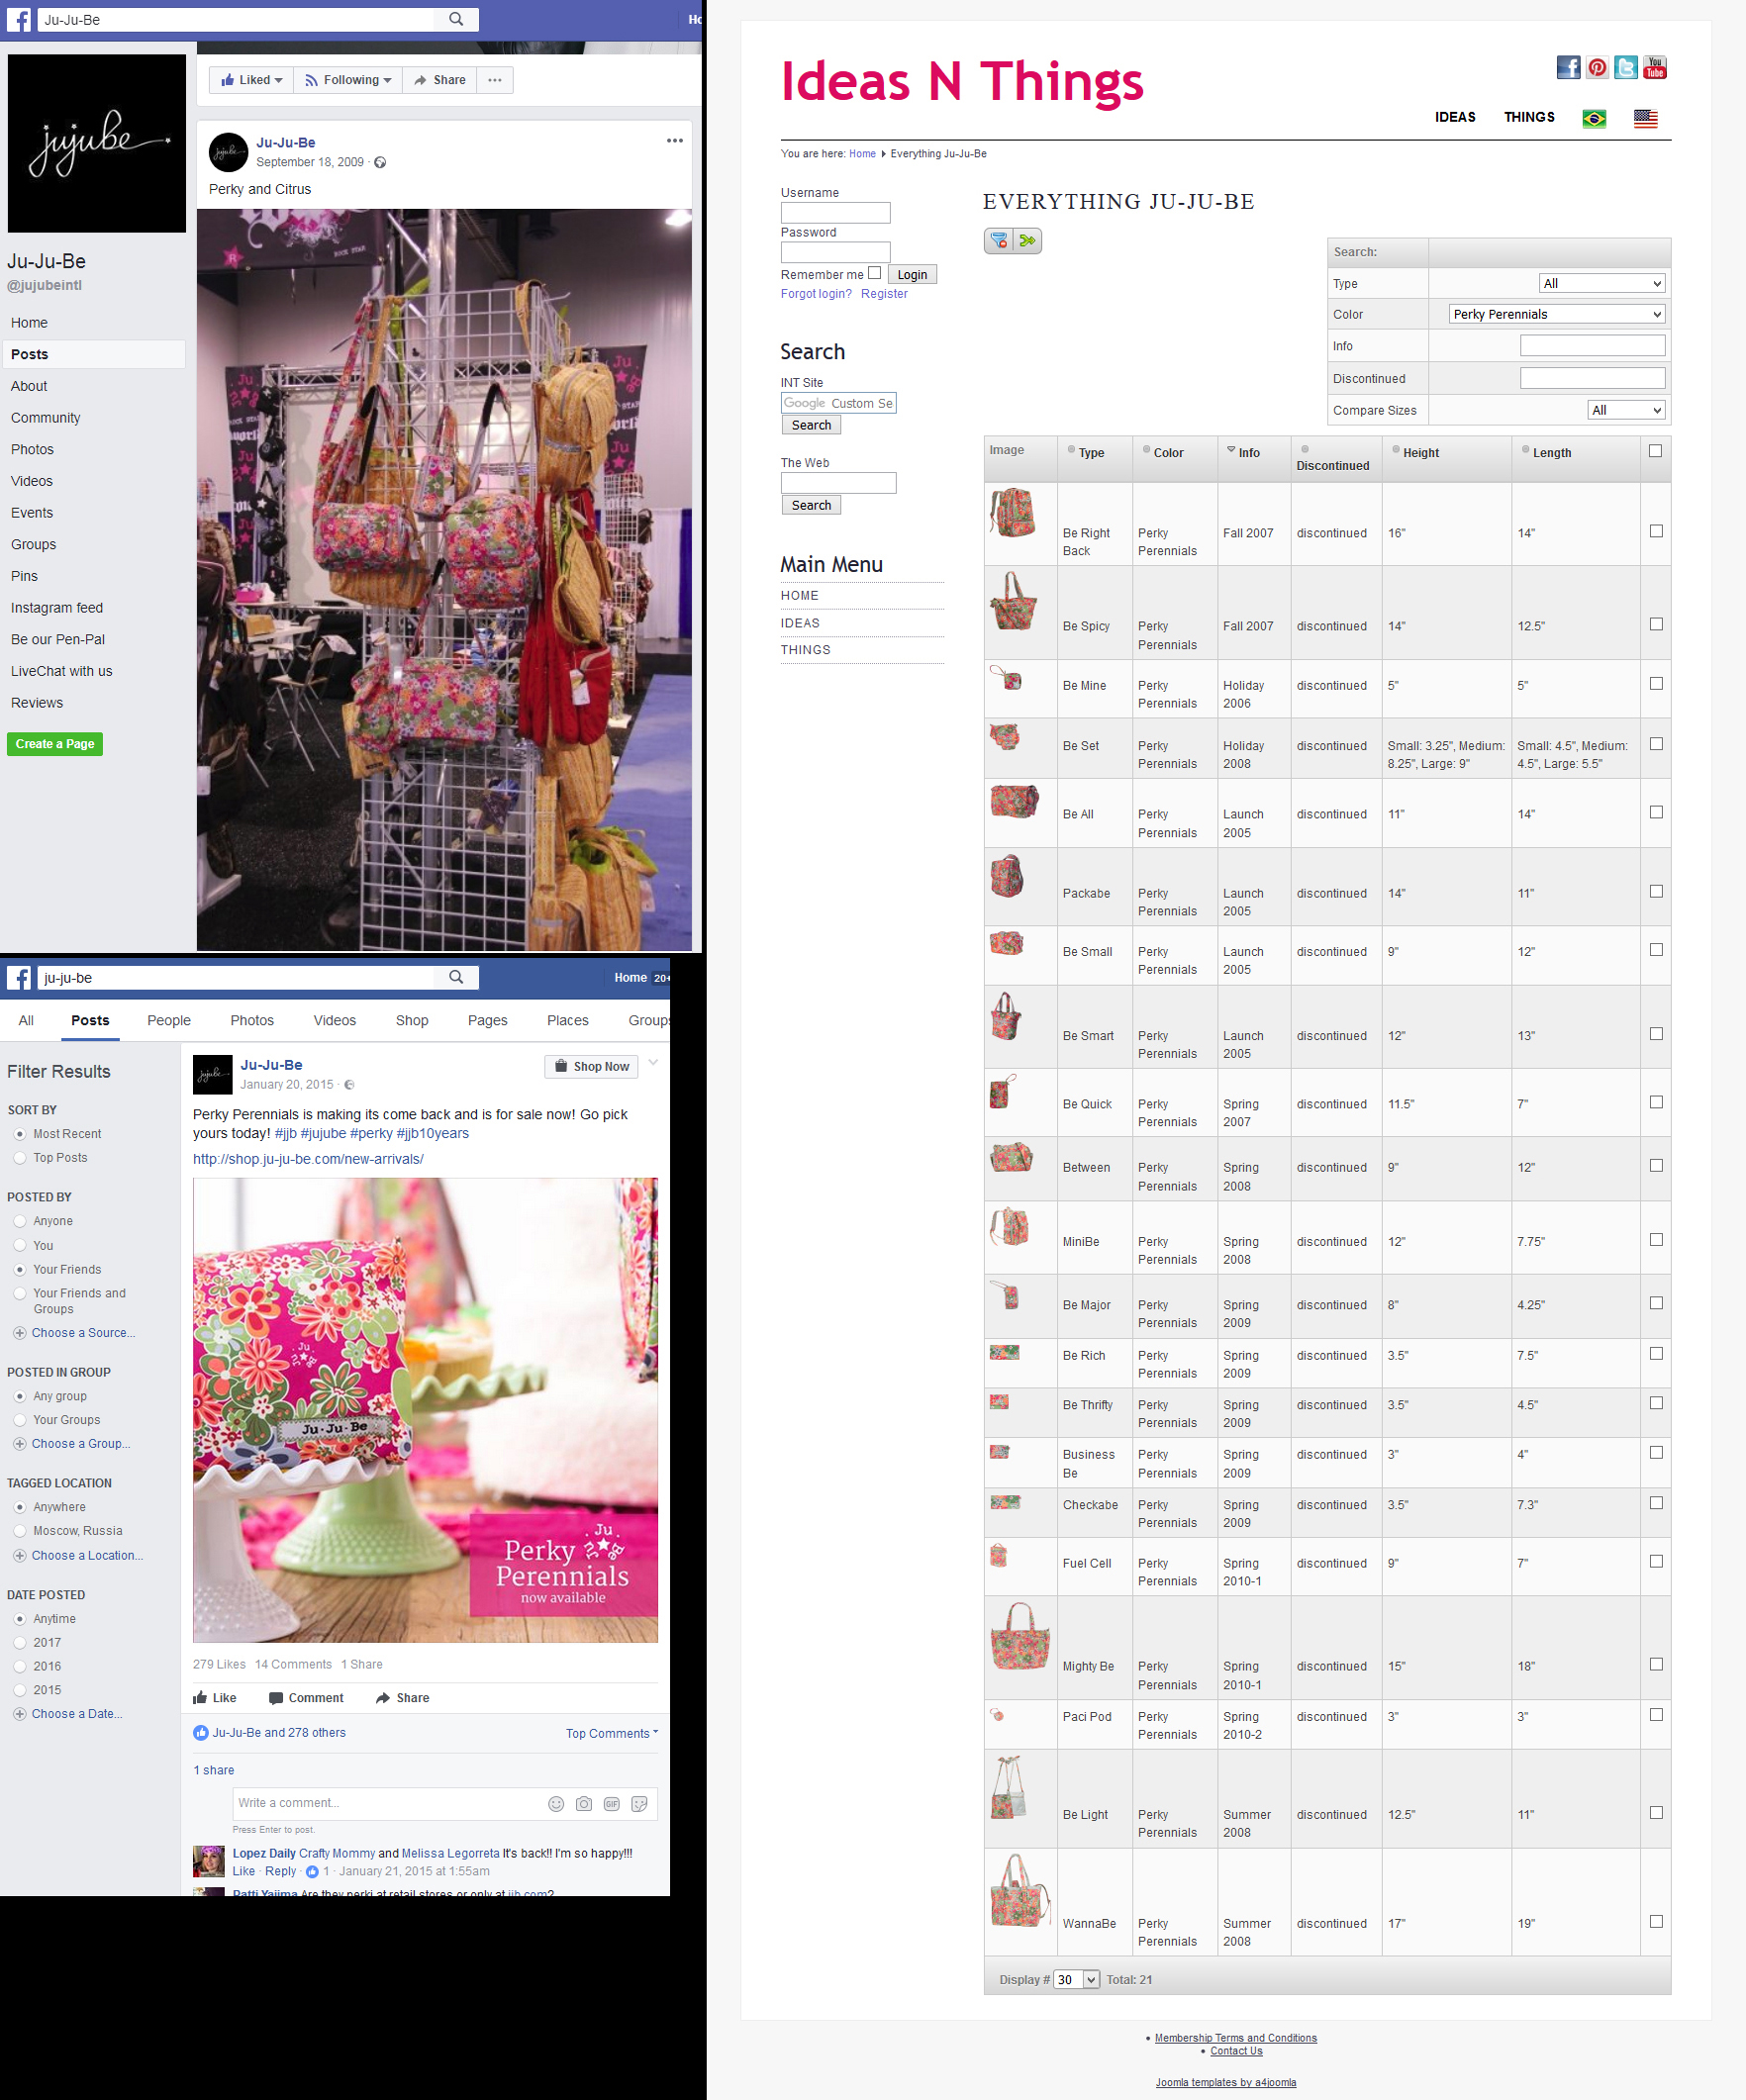Image resolution: width=1746 pixels, height=2100 pixels.
Task: Click Comment action under Perky Perennials post
Action: [306, 1697]
